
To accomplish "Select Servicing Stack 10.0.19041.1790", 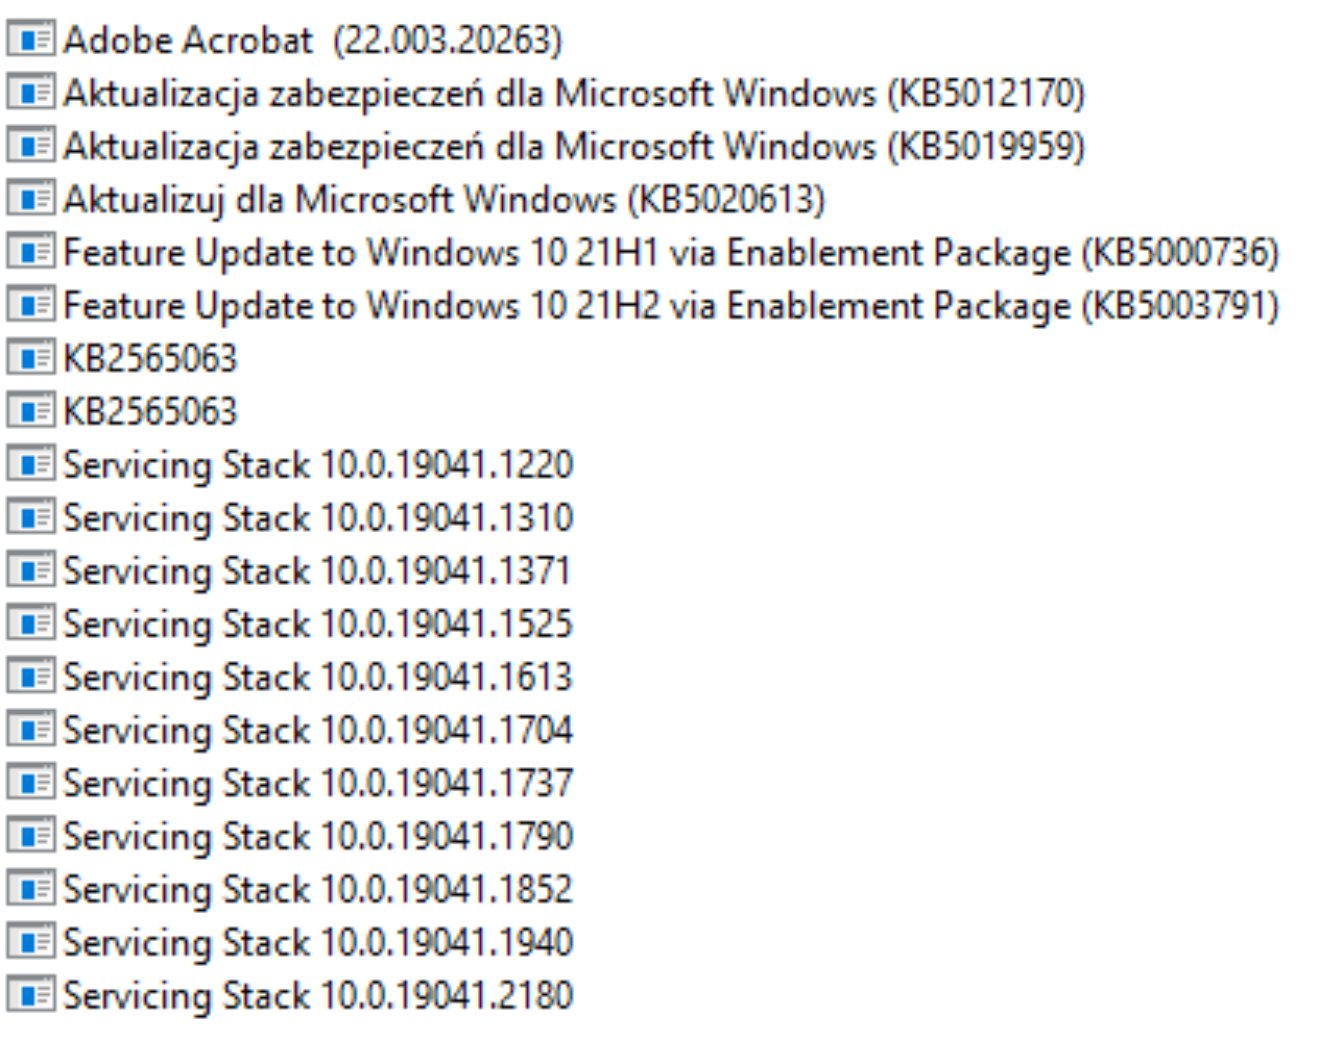I will pyautogui.click(x=290, y=836).
